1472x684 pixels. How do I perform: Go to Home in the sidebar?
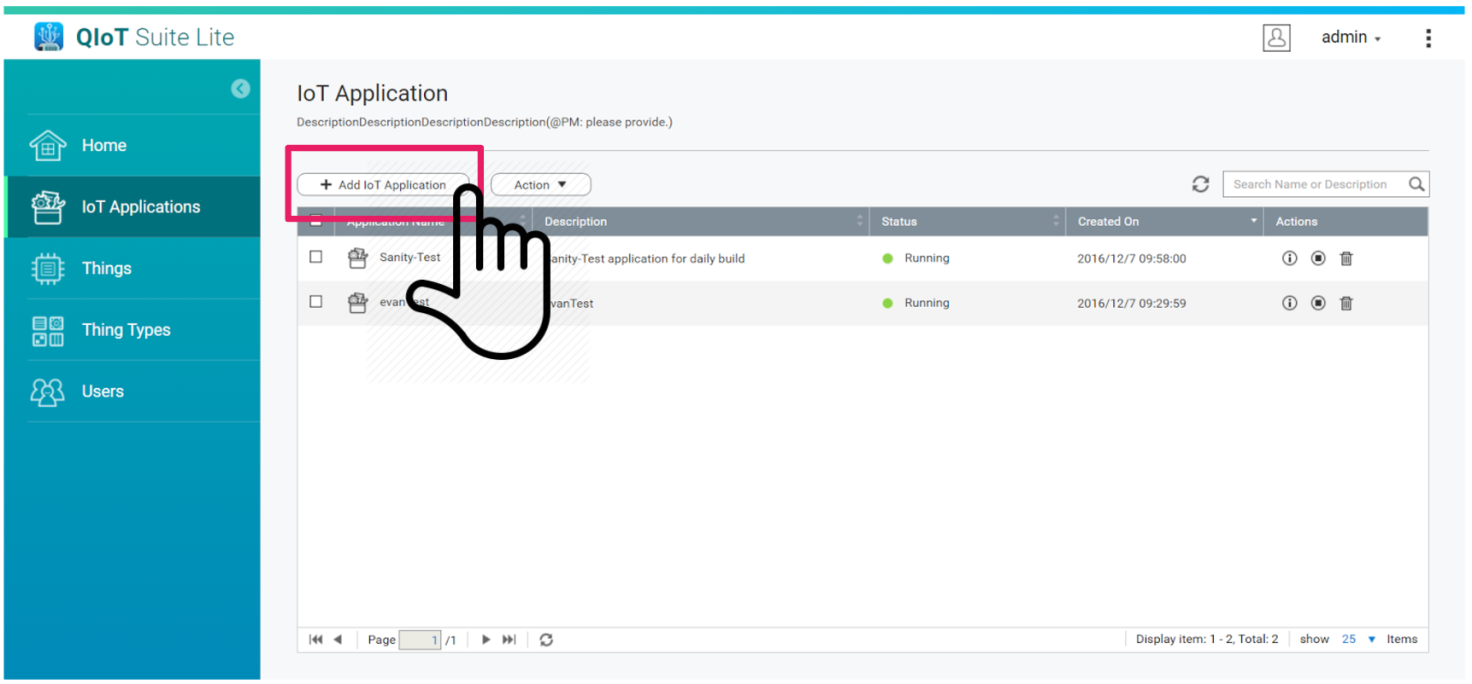pyautogui.click(x=103, y=145)
